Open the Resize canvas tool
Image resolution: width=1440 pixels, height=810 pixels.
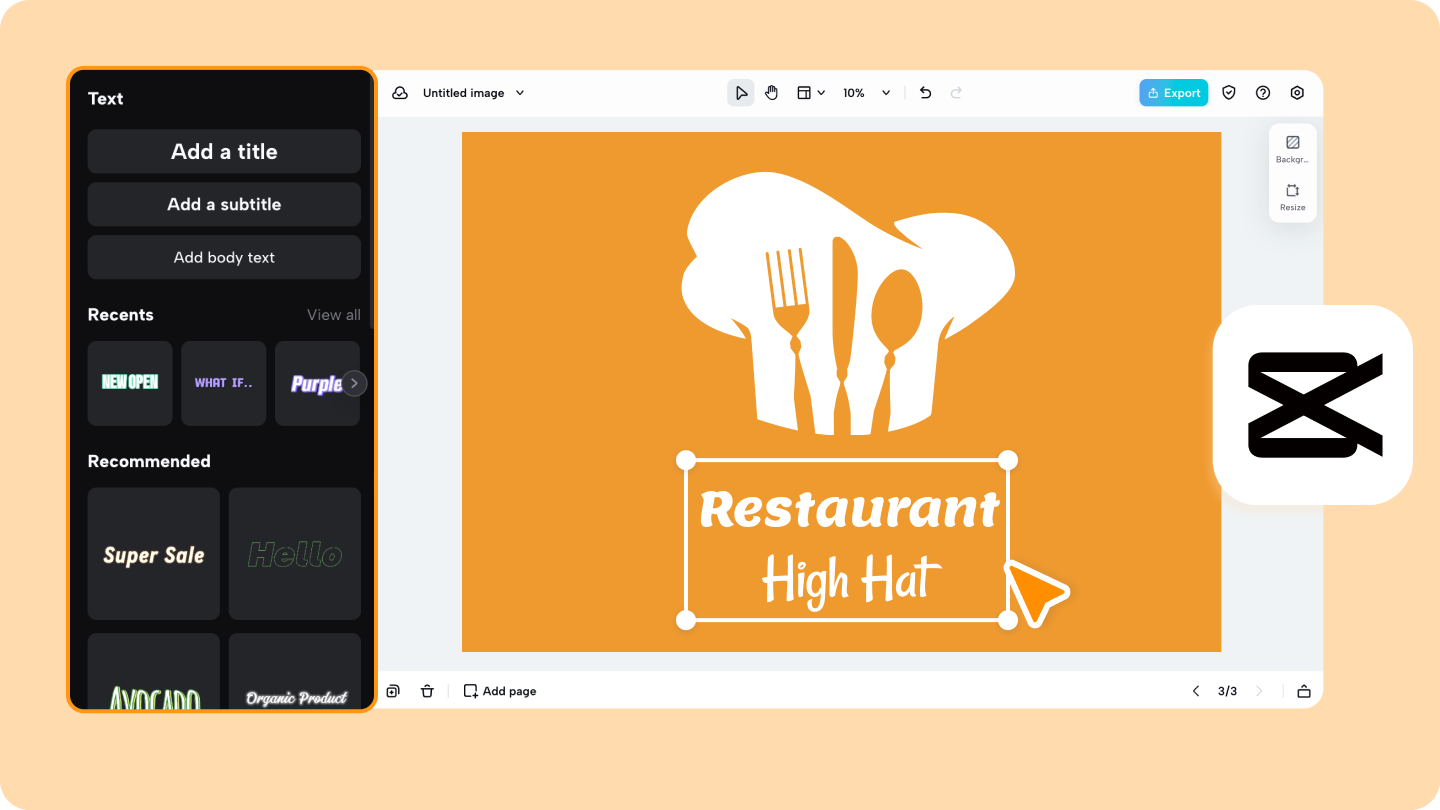1292,197
